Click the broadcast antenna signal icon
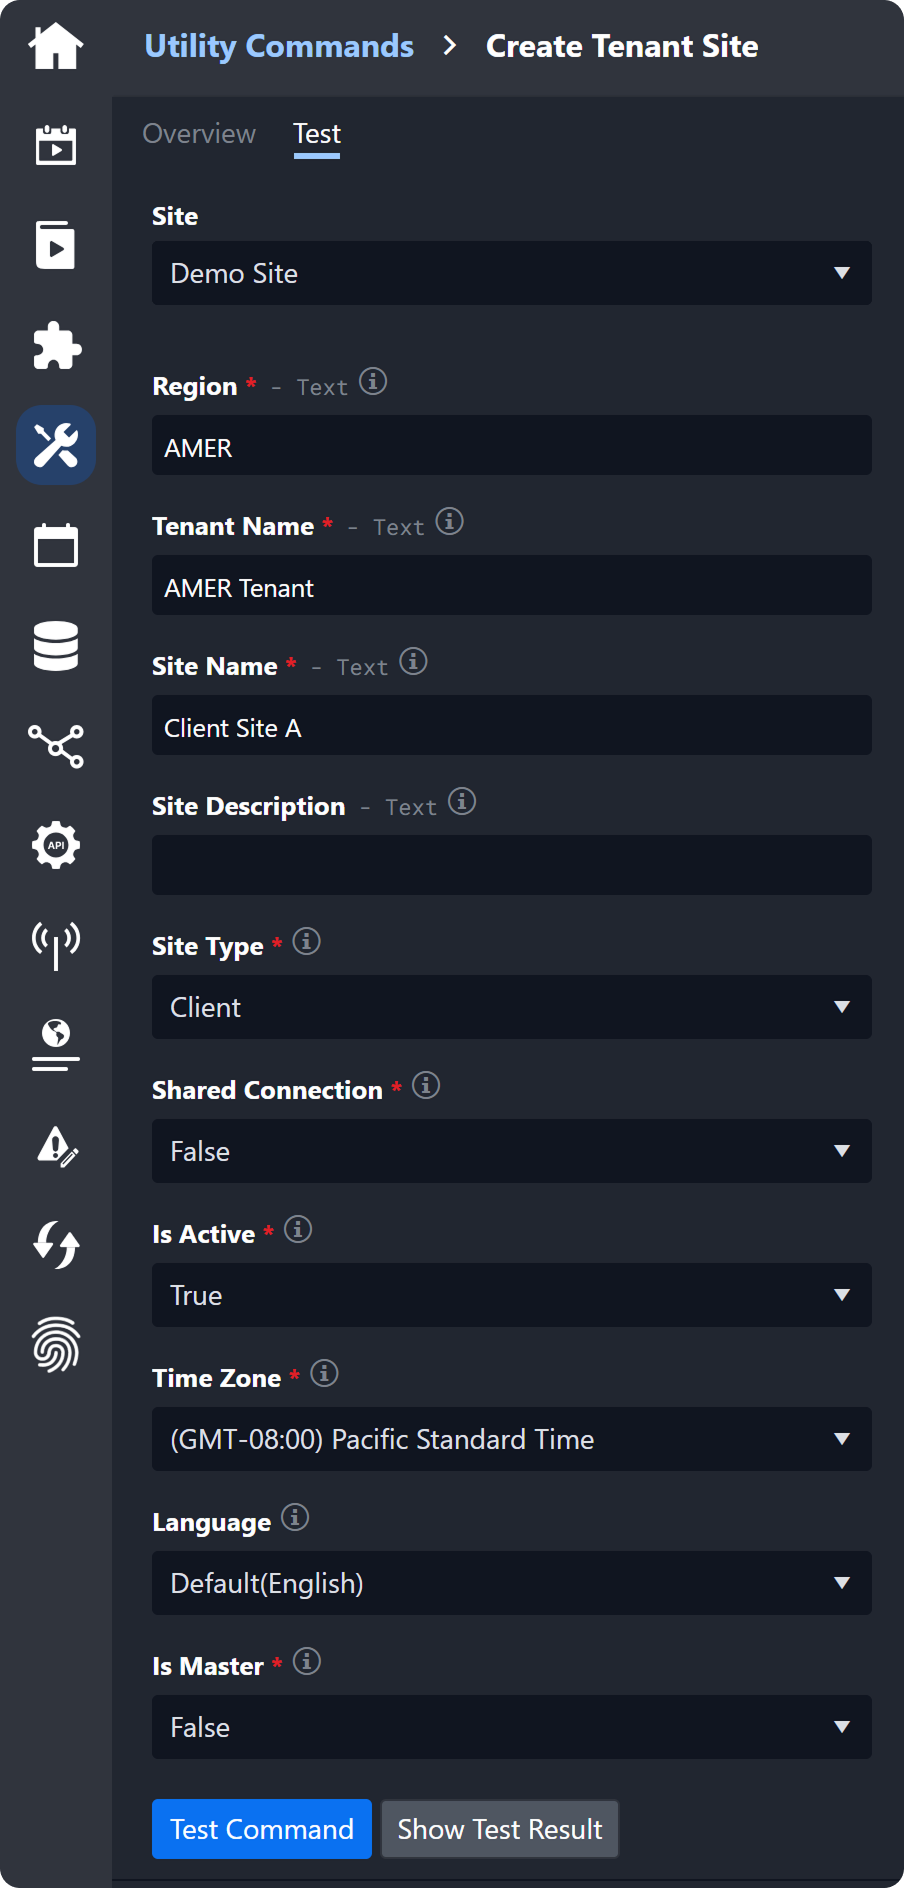Viewport: 904px width, 1888px height. [x=56, y=944]
